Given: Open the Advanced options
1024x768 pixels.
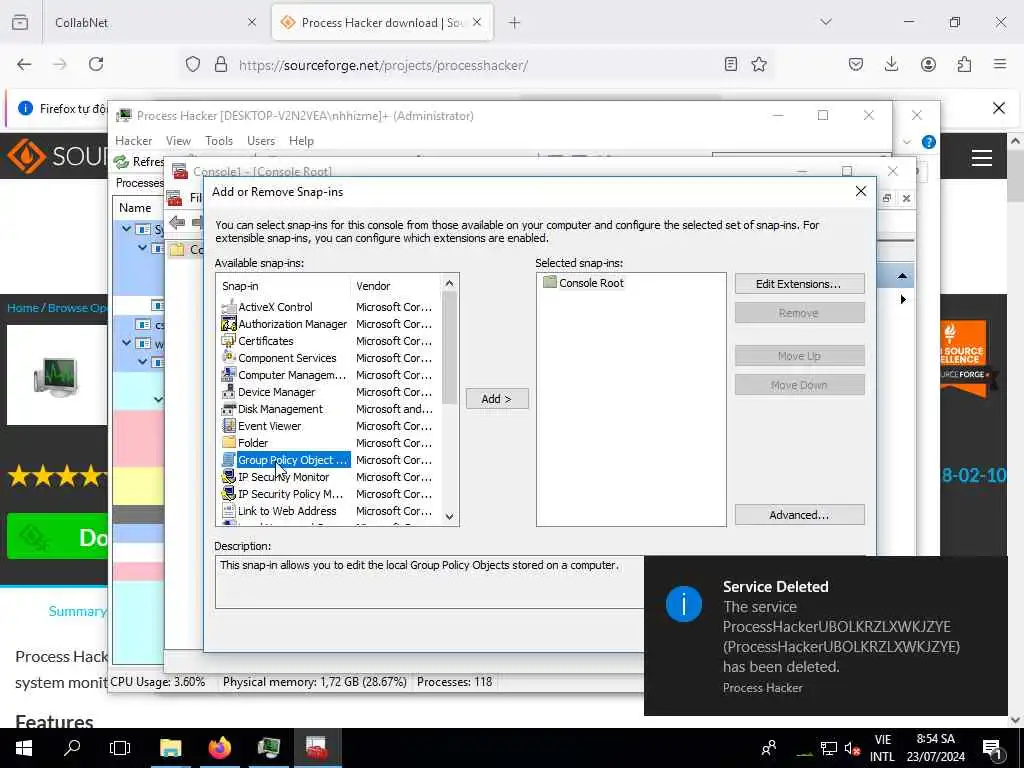Looking at the screenshot, I should coord(799,515).
